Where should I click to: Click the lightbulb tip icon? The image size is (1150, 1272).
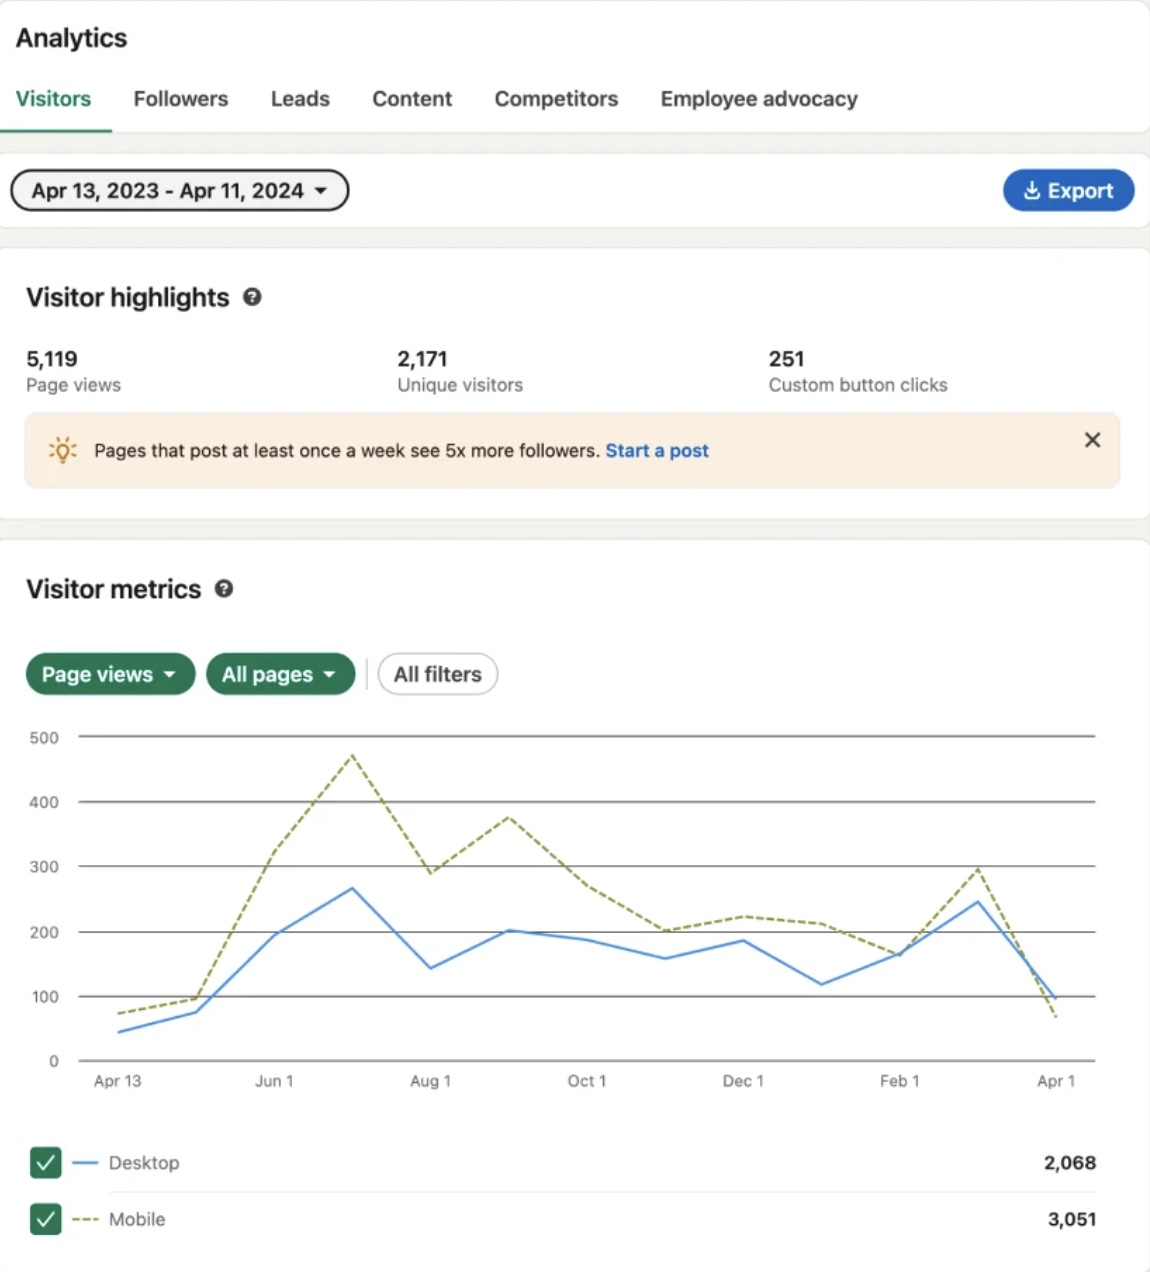coord(62,450)
